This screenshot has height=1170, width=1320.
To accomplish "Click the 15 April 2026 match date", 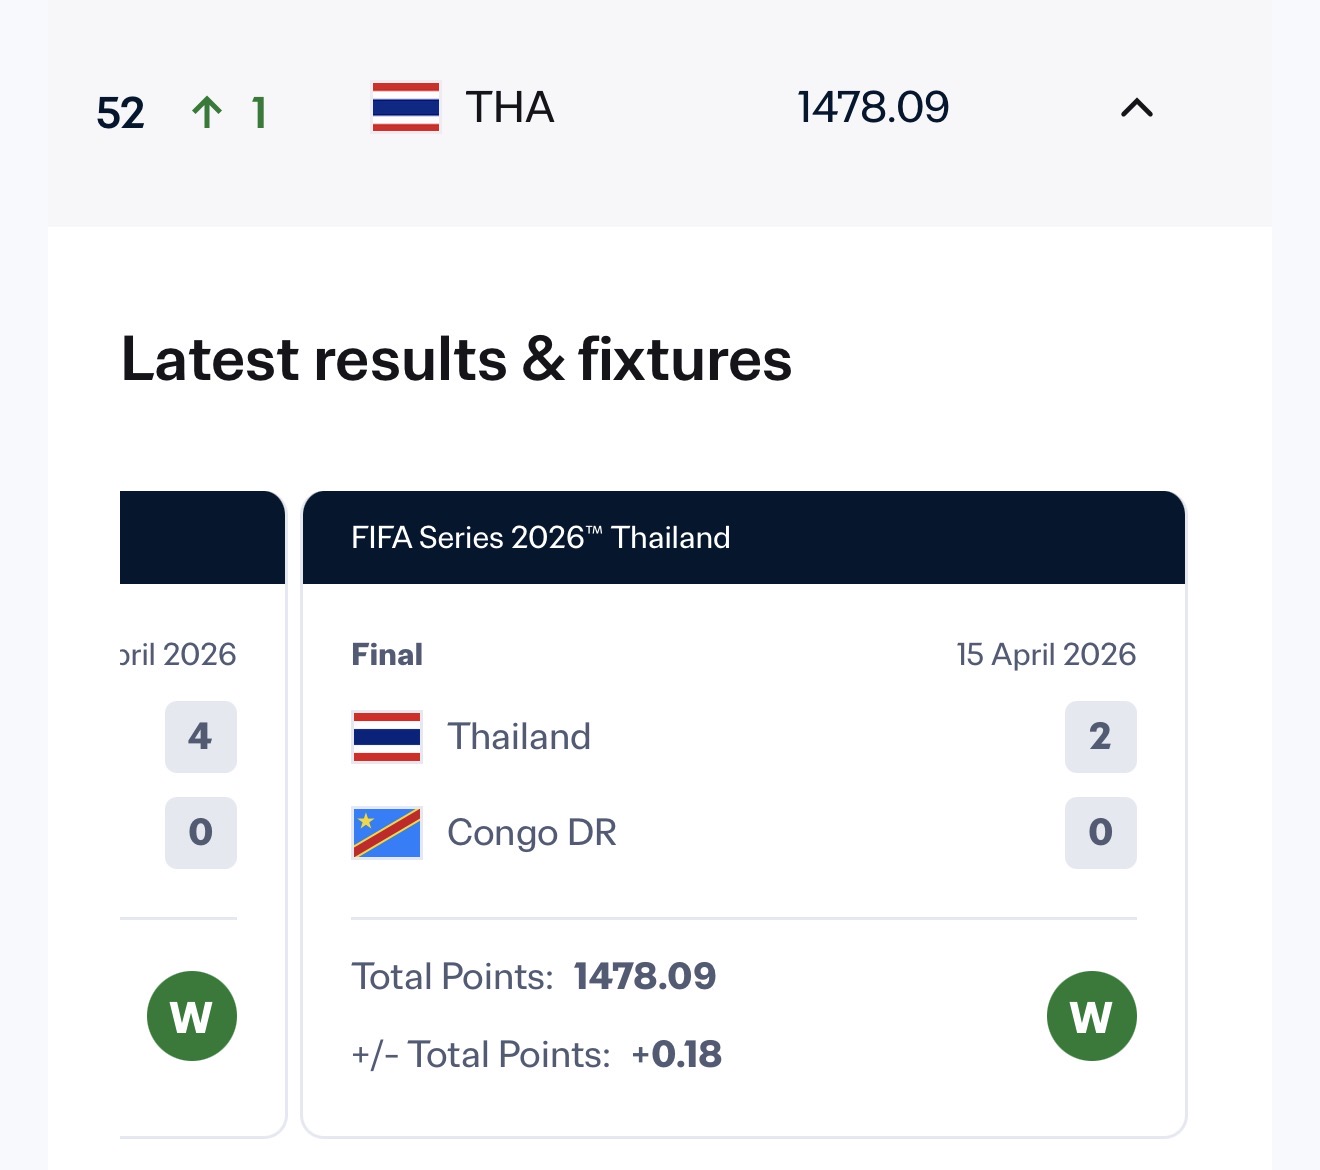I will pos(1046,654).
